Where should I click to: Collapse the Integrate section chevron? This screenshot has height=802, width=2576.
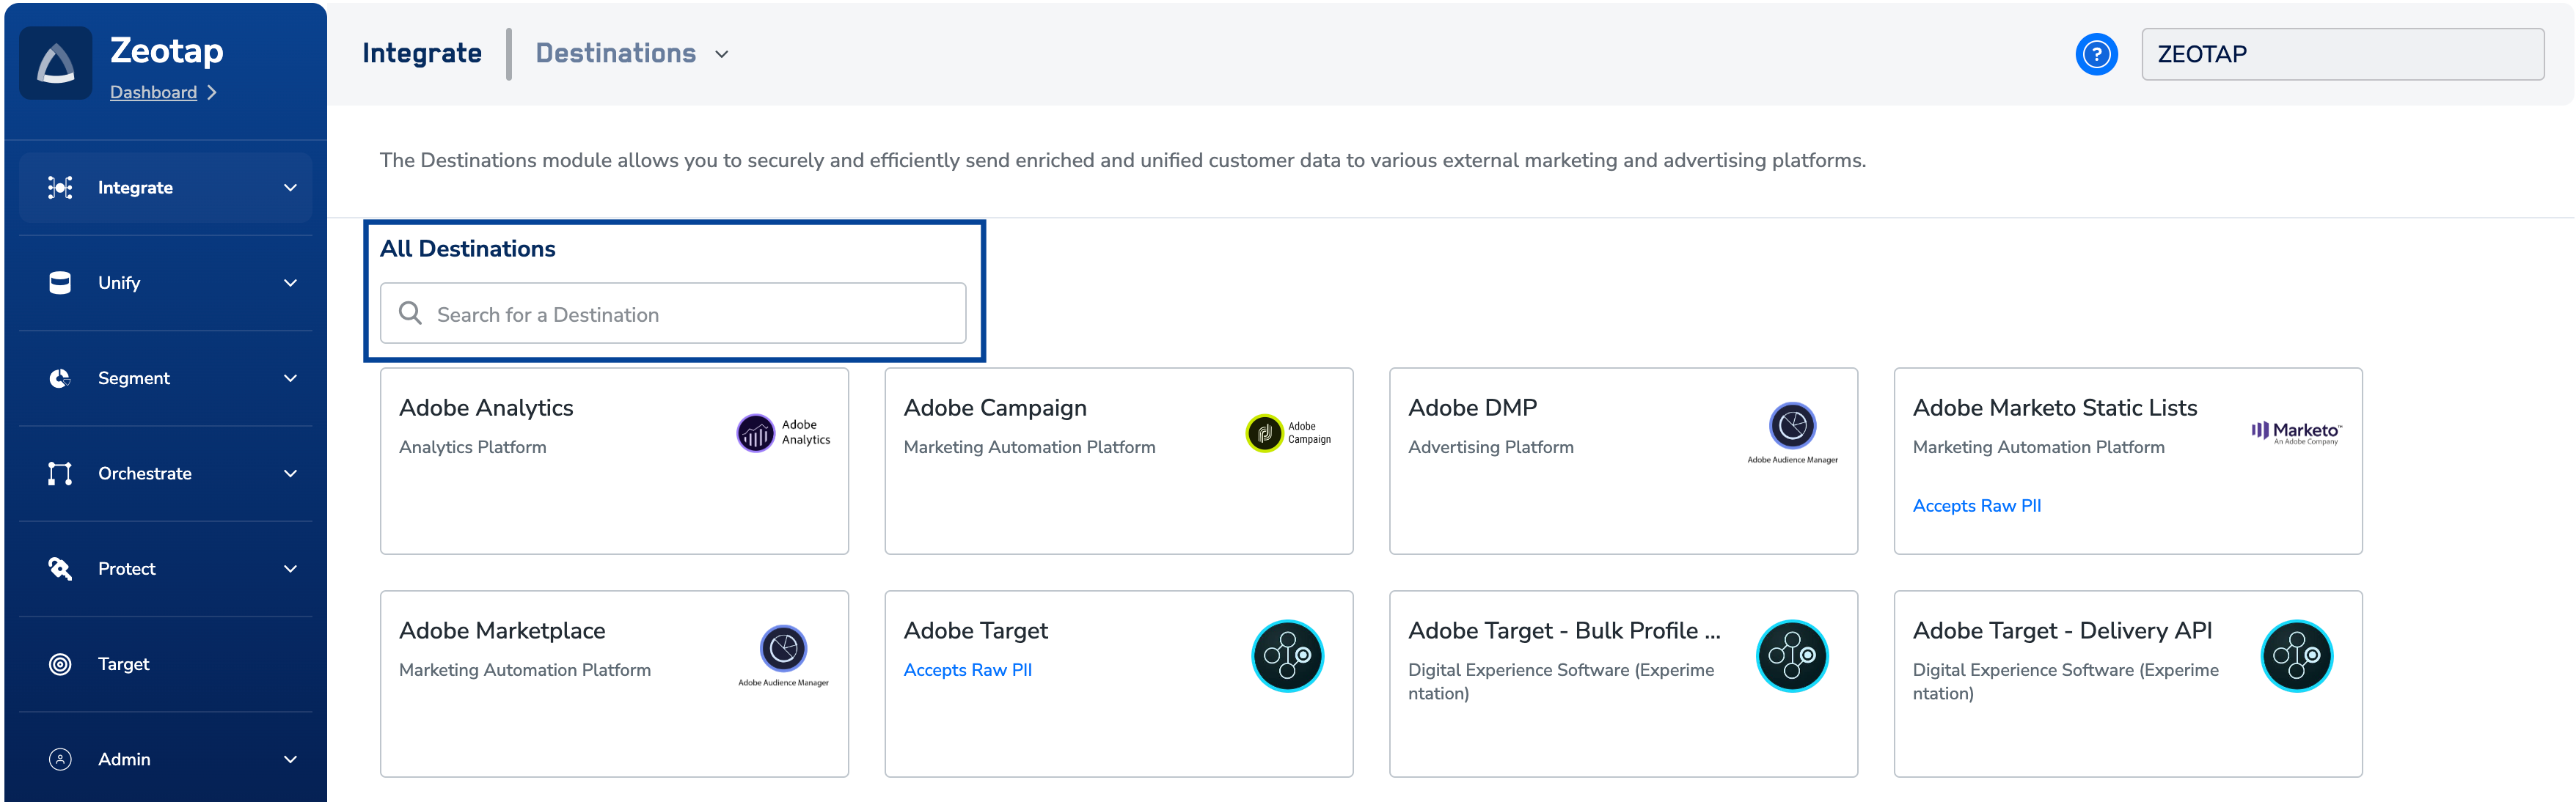290,187
